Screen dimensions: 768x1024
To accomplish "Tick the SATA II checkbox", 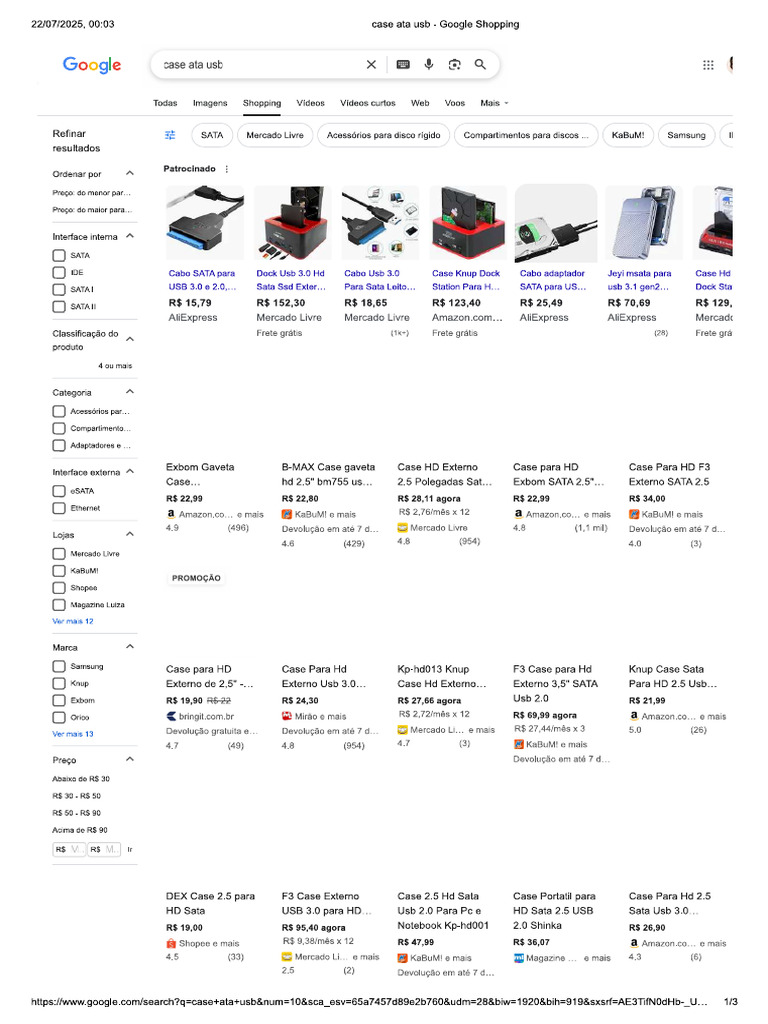I will coord(59,306).
